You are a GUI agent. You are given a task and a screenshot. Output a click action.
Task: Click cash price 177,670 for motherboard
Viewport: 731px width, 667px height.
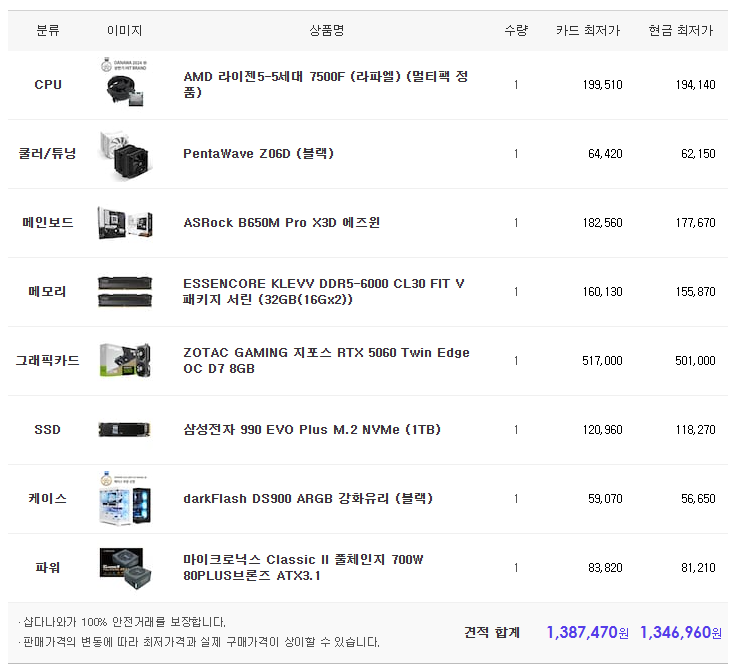click(695, 222)
